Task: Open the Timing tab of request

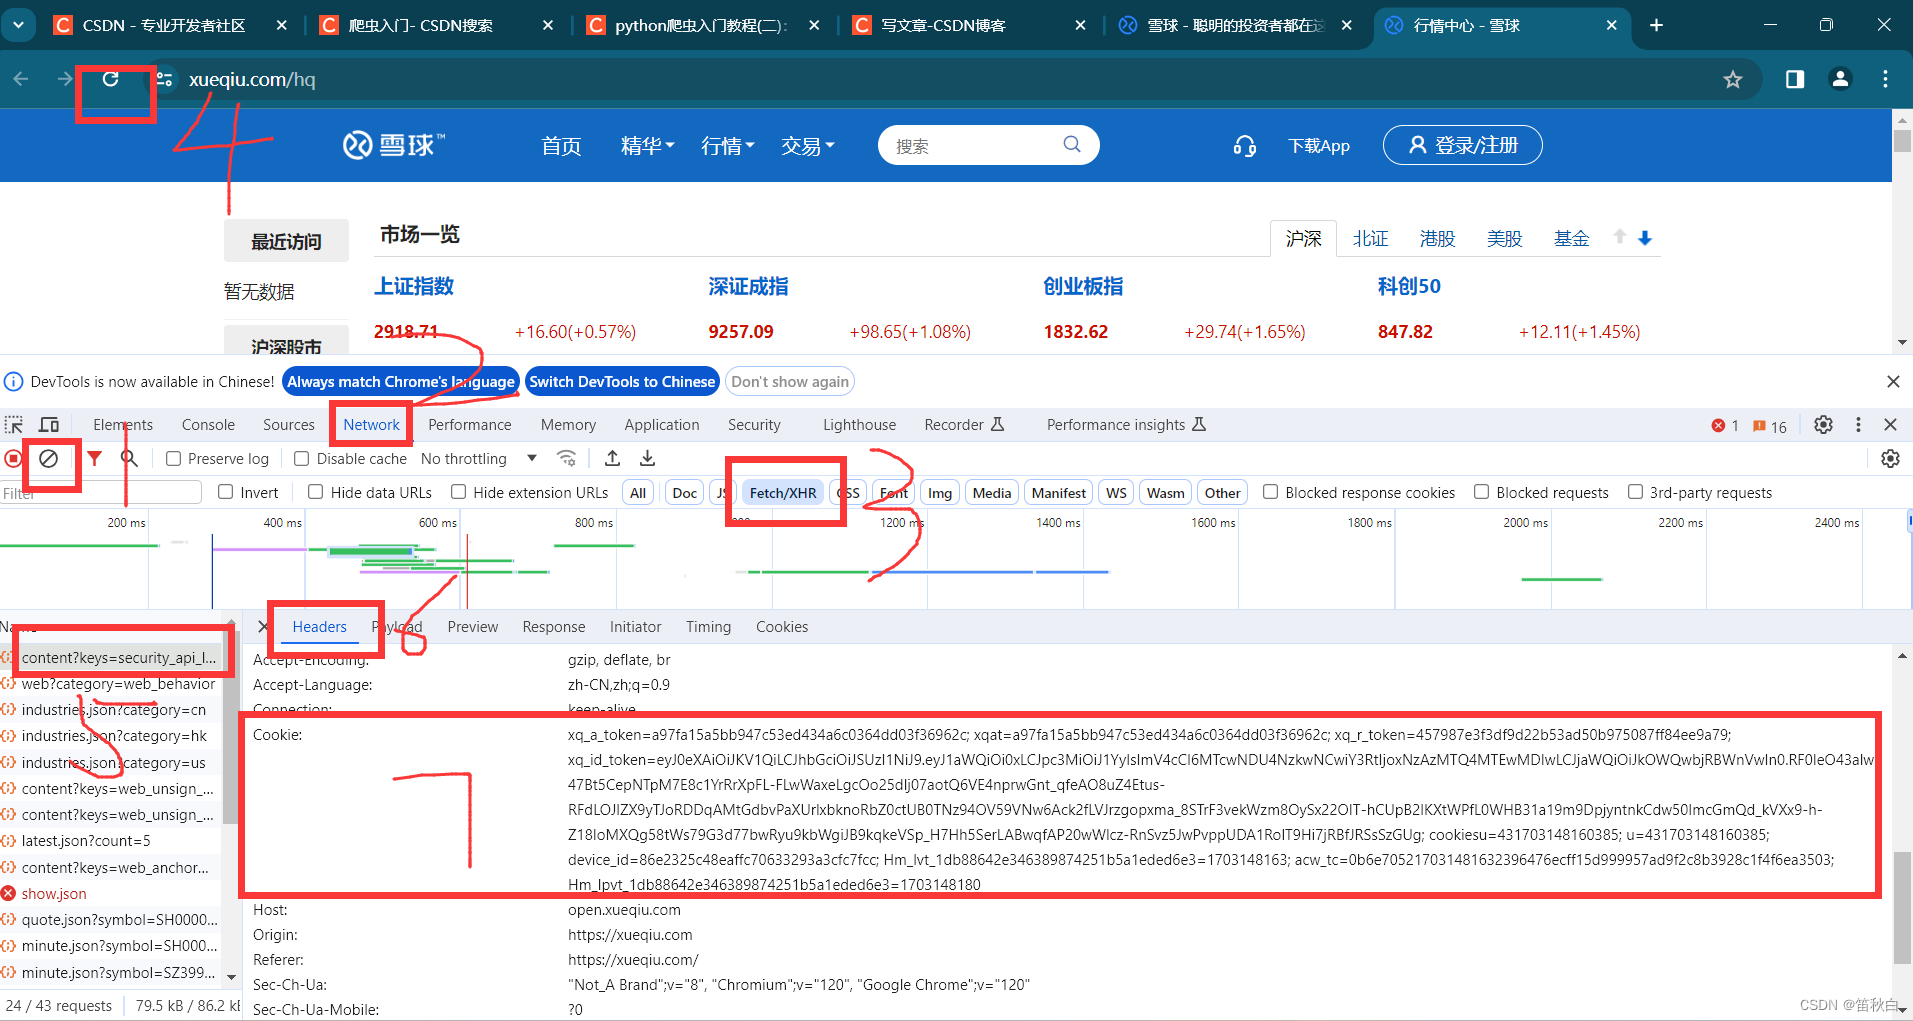Action: tap(708, 626)
